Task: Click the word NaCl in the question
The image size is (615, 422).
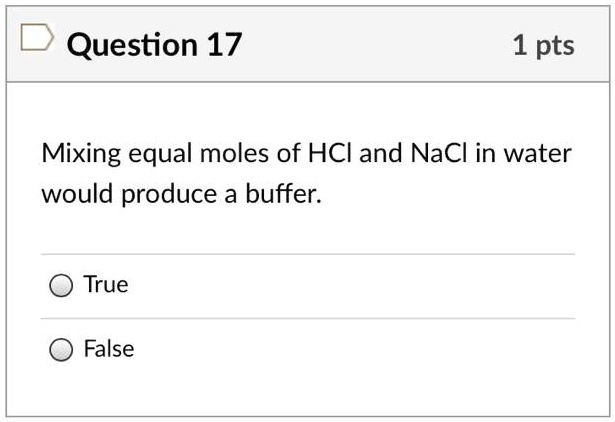Action: (439, 153)
